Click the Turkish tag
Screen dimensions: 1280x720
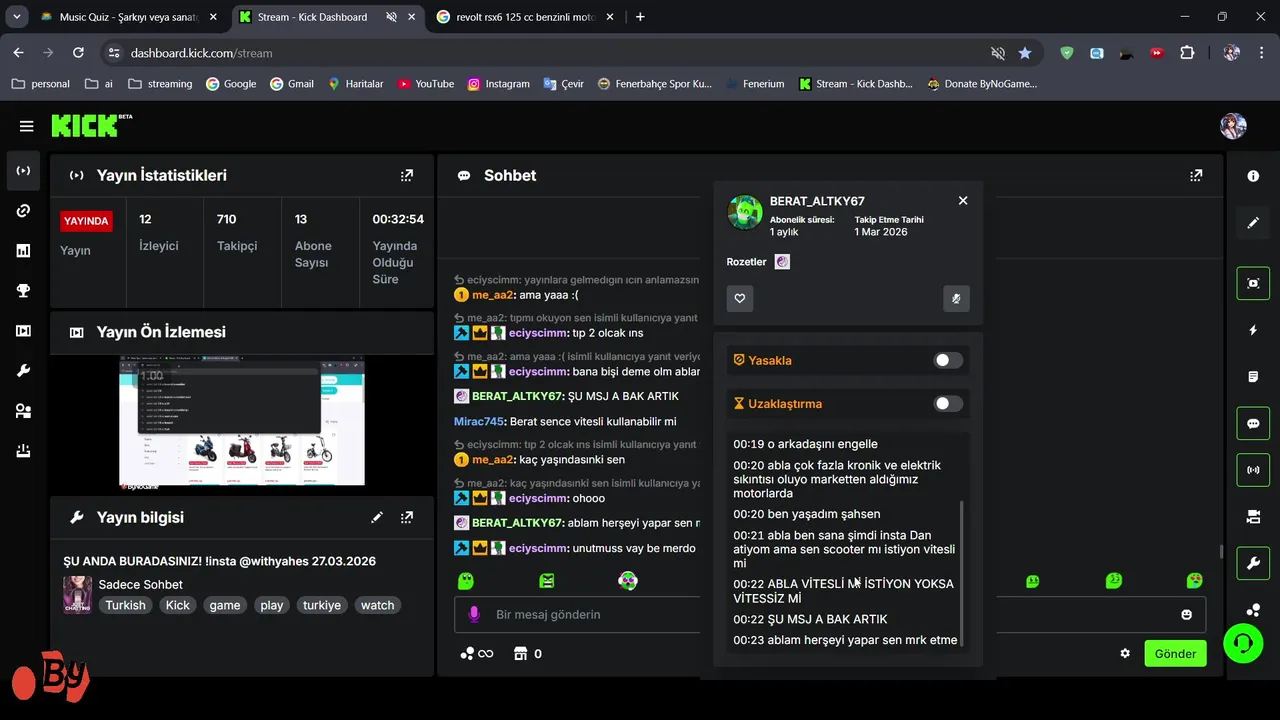tap(125, 605)
